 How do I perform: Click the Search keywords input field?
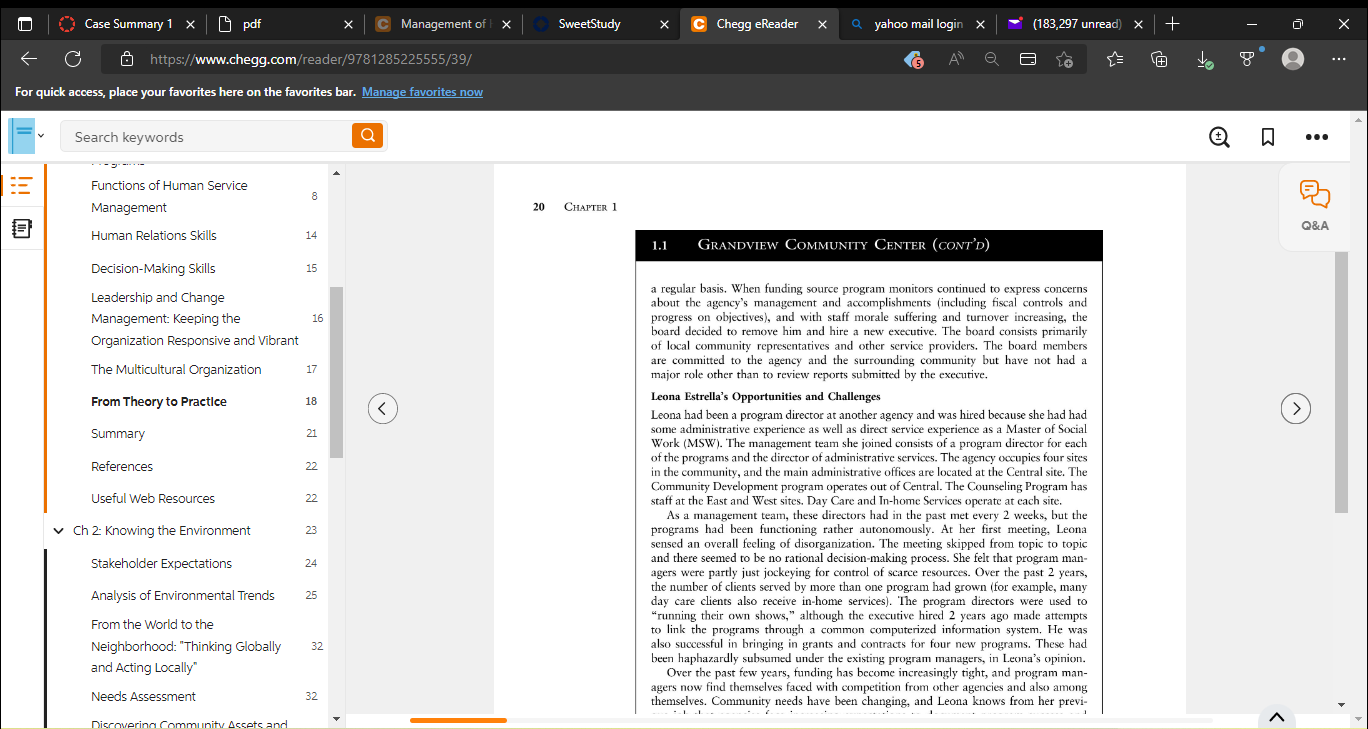tap(206, 136)
